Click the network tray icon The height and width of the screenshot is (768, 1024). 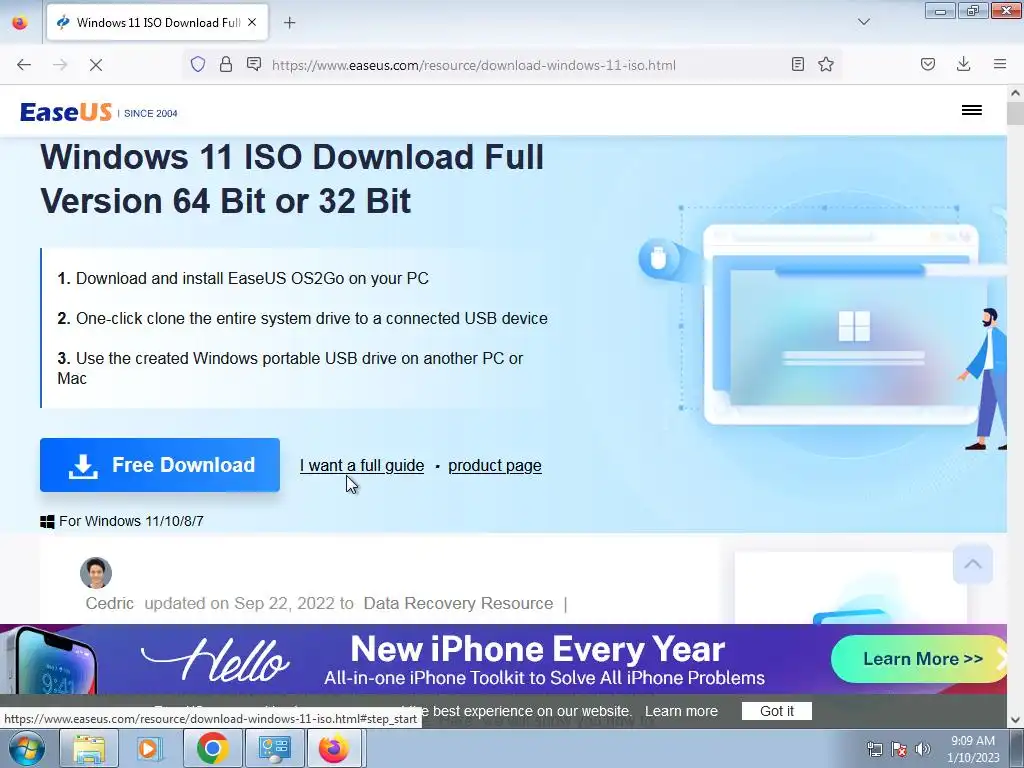(x=874, y=749)
